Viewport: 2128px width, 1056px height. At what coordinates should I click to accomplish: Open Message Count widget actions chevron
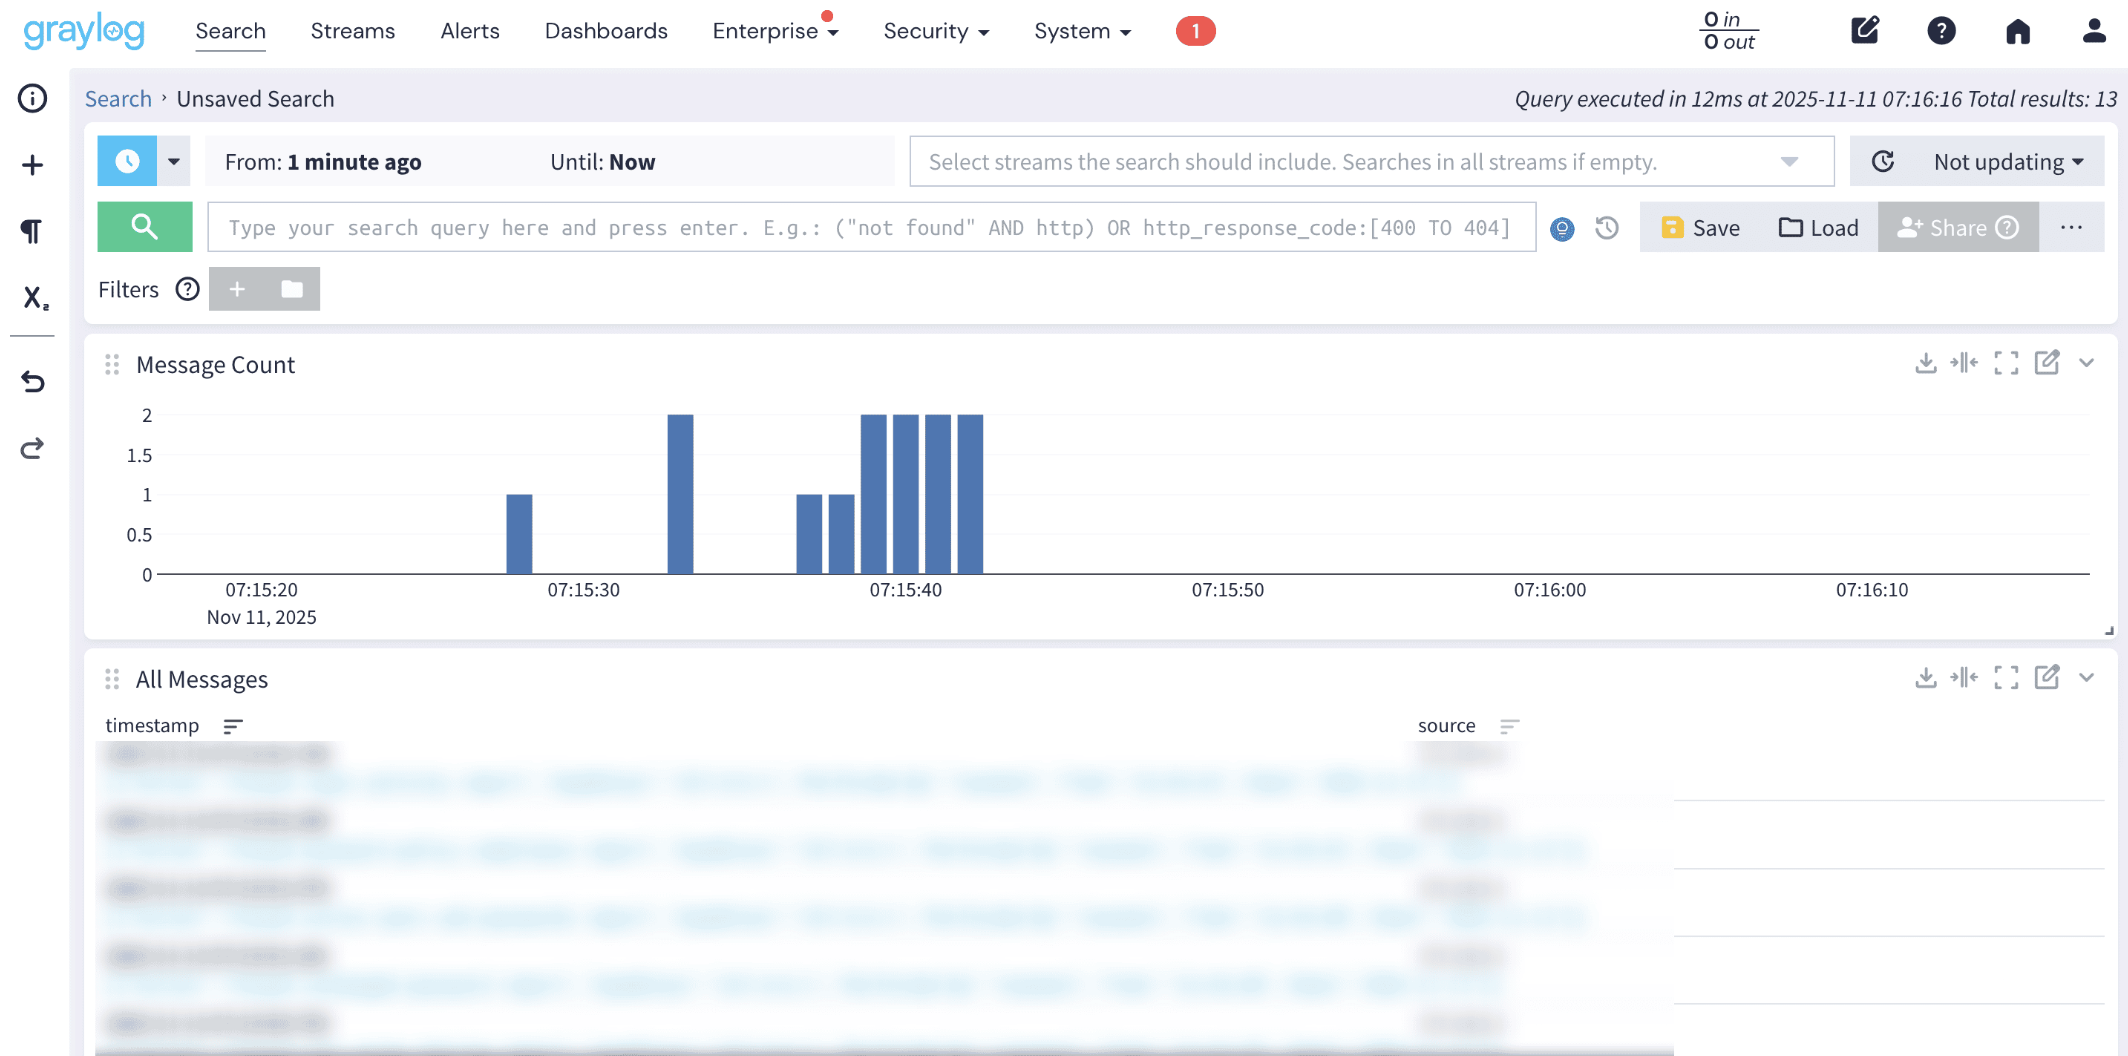coord(2087,363)
